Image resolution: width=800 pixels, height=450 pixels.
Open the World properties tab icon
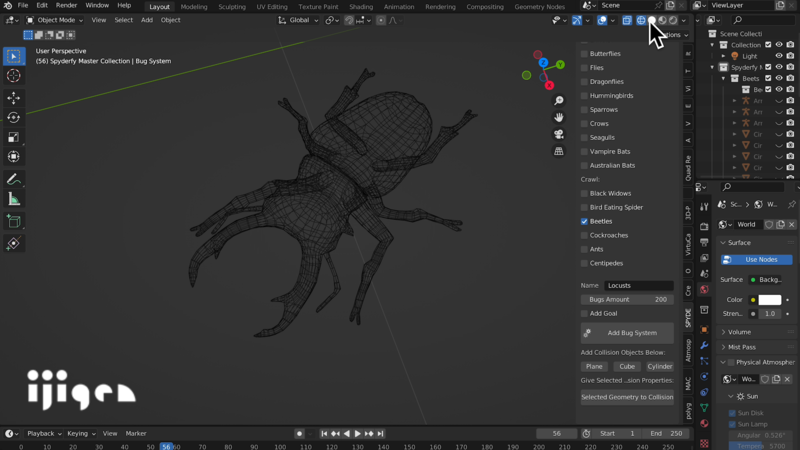(x=704, y=289)
